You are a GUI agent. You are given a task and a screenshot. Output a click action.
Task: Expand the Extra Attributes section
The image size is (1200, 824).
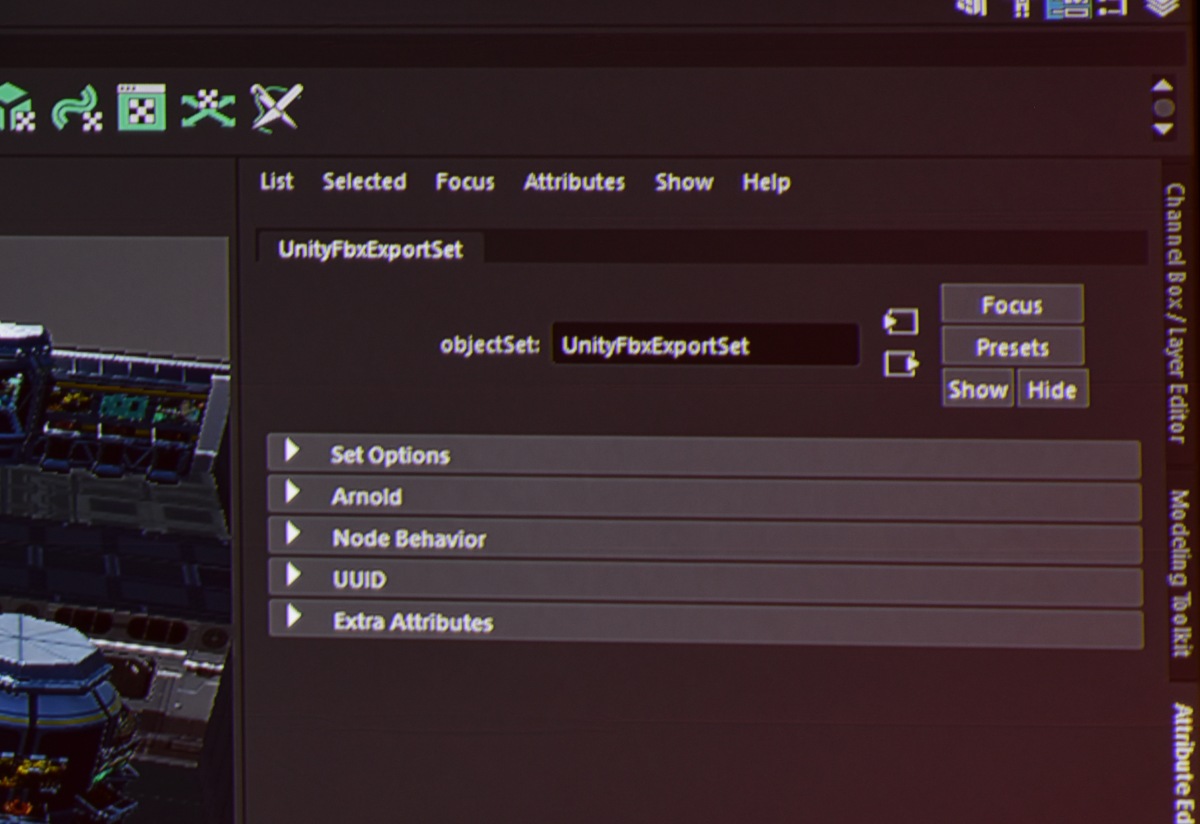tap(705, 625)
